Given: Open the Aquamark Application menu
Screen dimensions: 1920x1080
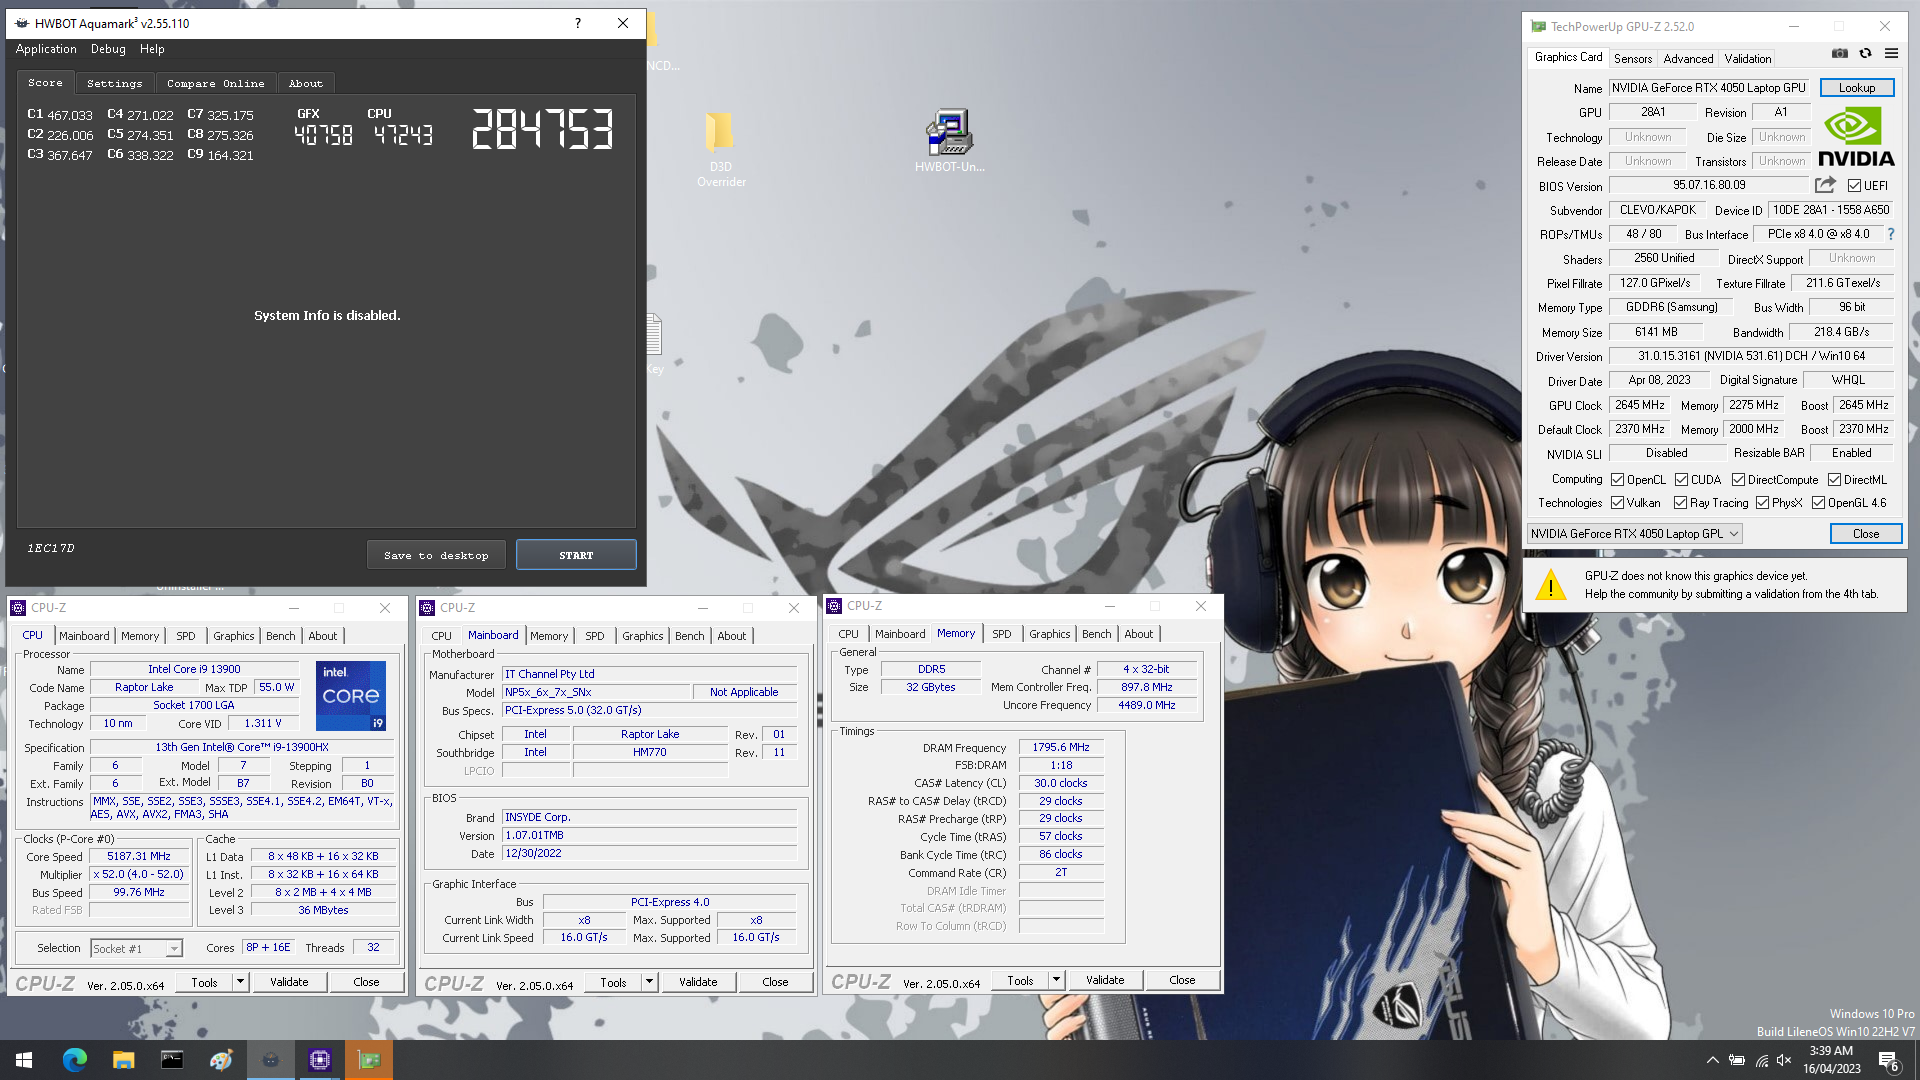Looking at the screenshot, I should (46, 49).
